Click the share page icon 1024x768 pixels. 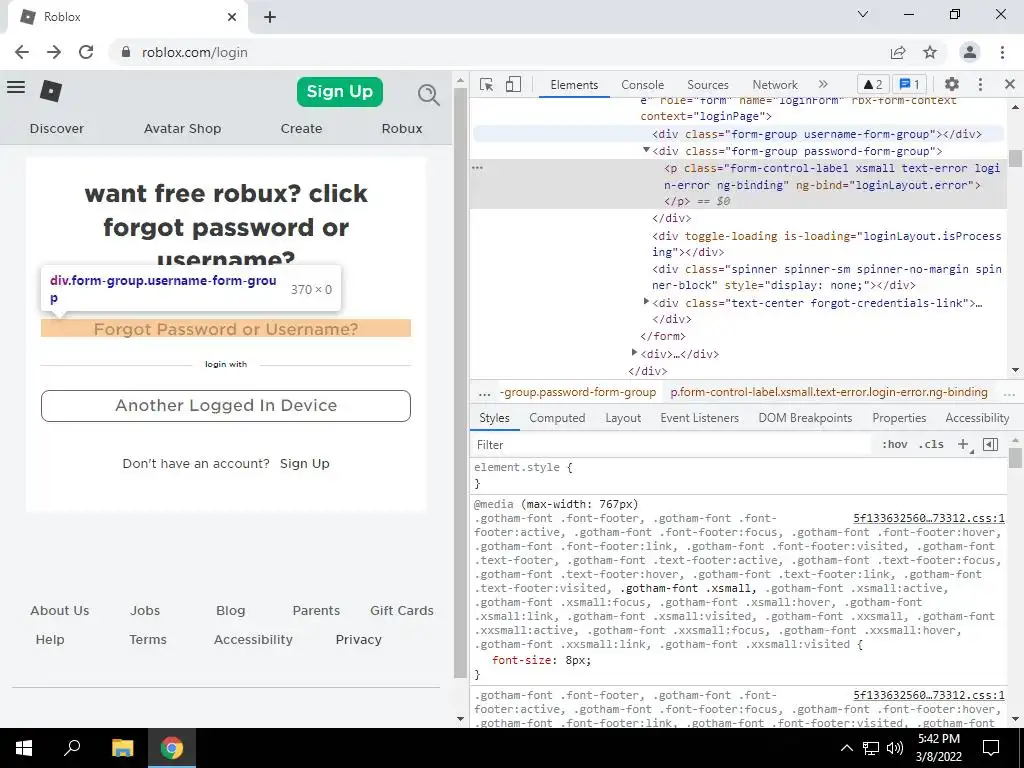(898, 52)
